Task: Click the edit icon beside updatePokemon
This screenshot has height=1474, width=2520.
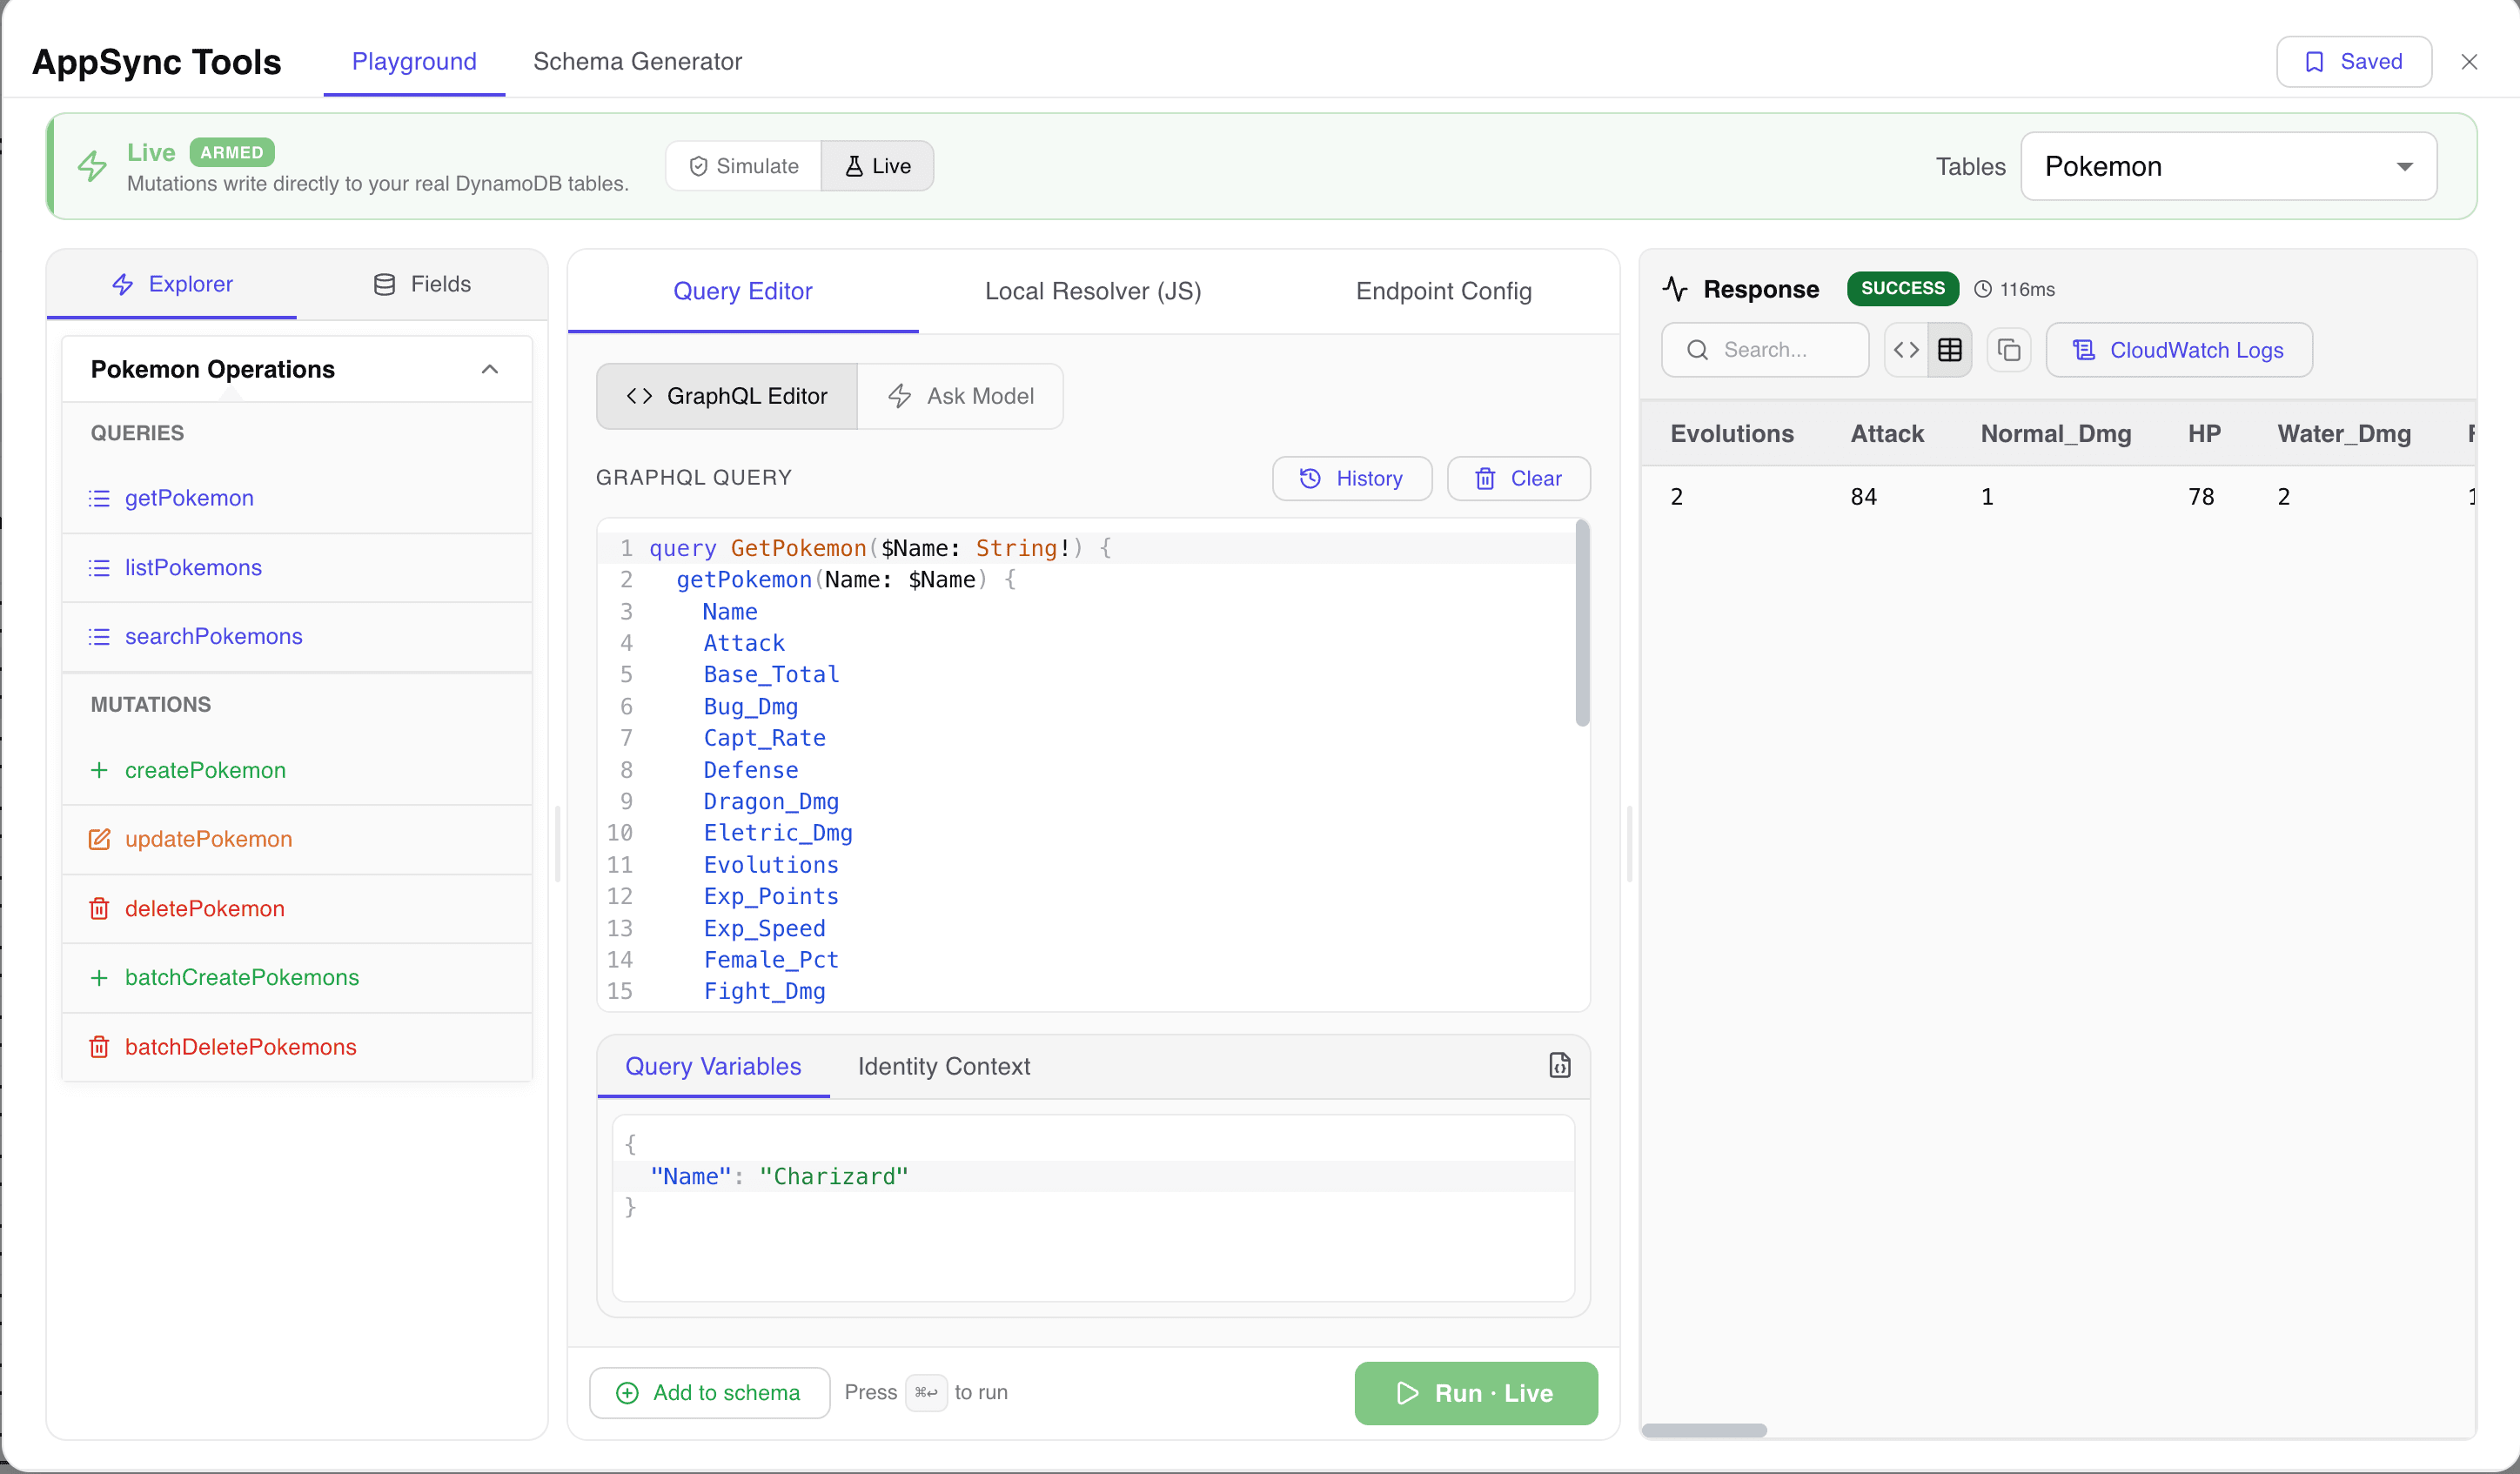Action: (99, 839)
